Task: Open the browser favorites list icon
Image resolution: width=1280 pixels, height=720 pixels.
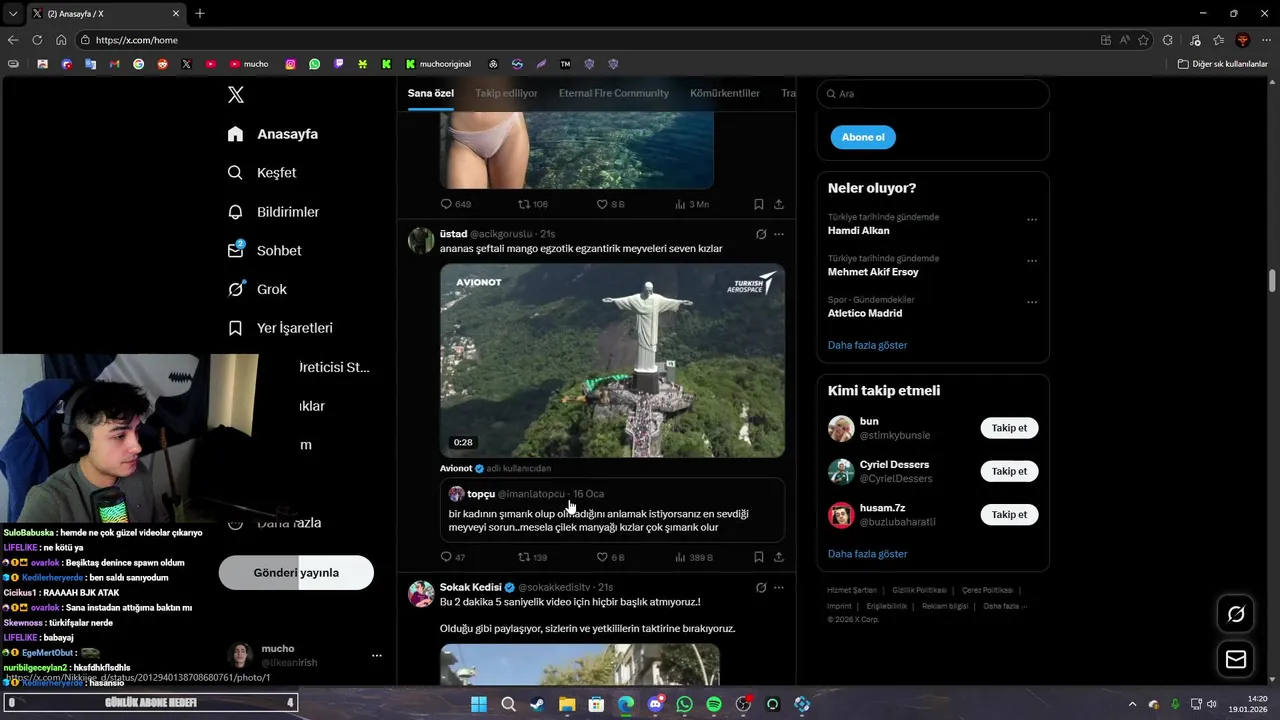Action: 1218,40
